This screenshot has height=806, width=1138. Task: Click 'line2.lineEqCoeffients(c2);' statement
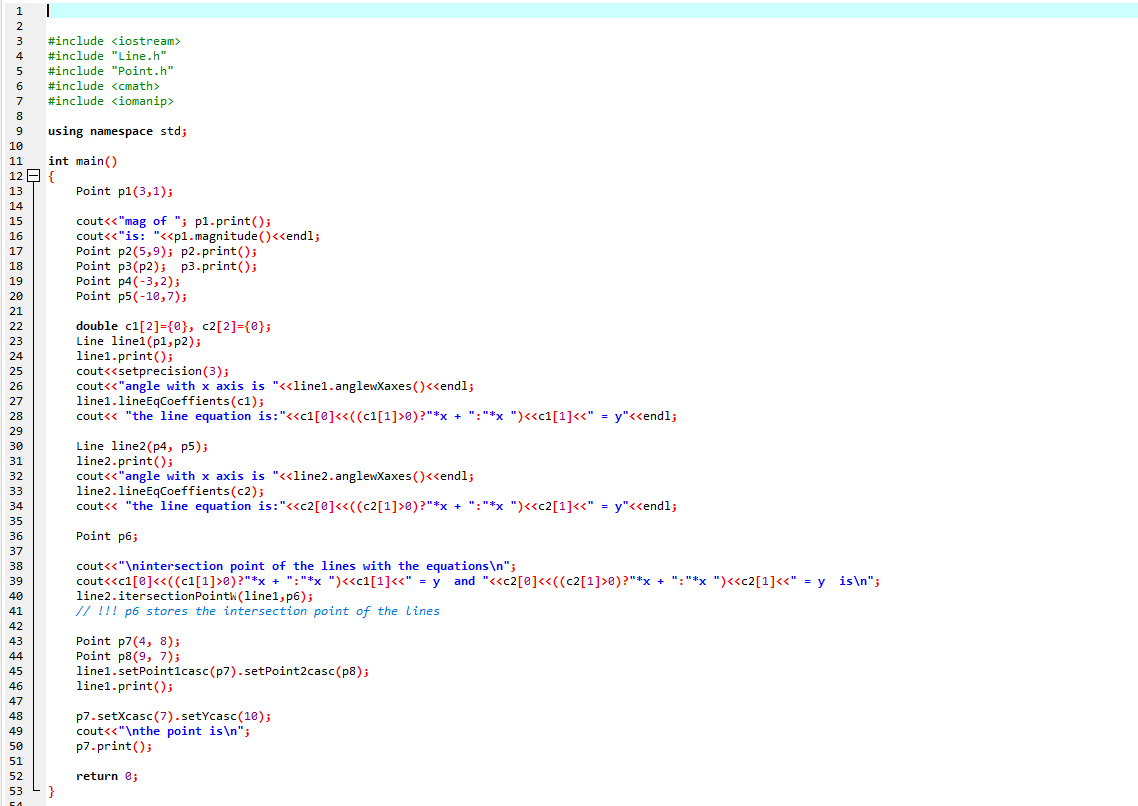[170, 491]
